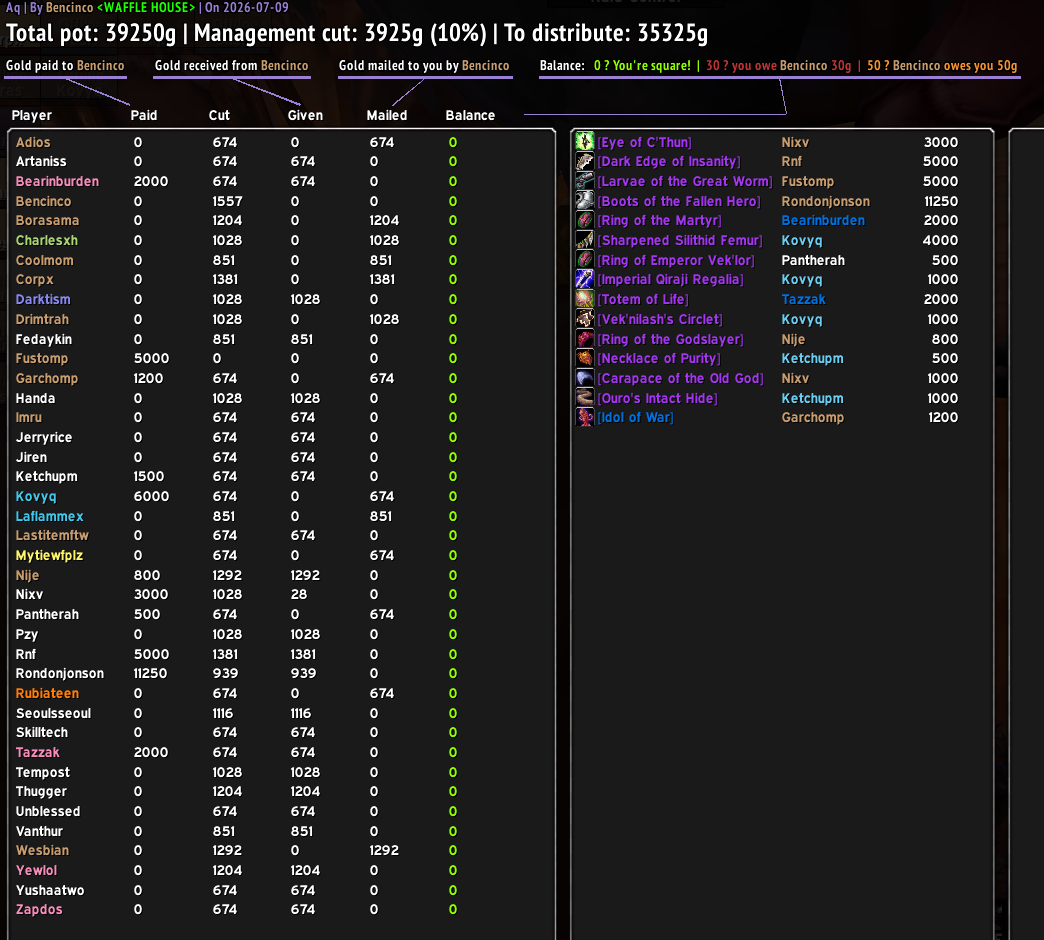This screenshot has height=940, width=1044.
Task: Click the Idol of War icon
Action: tap(585, 417)
